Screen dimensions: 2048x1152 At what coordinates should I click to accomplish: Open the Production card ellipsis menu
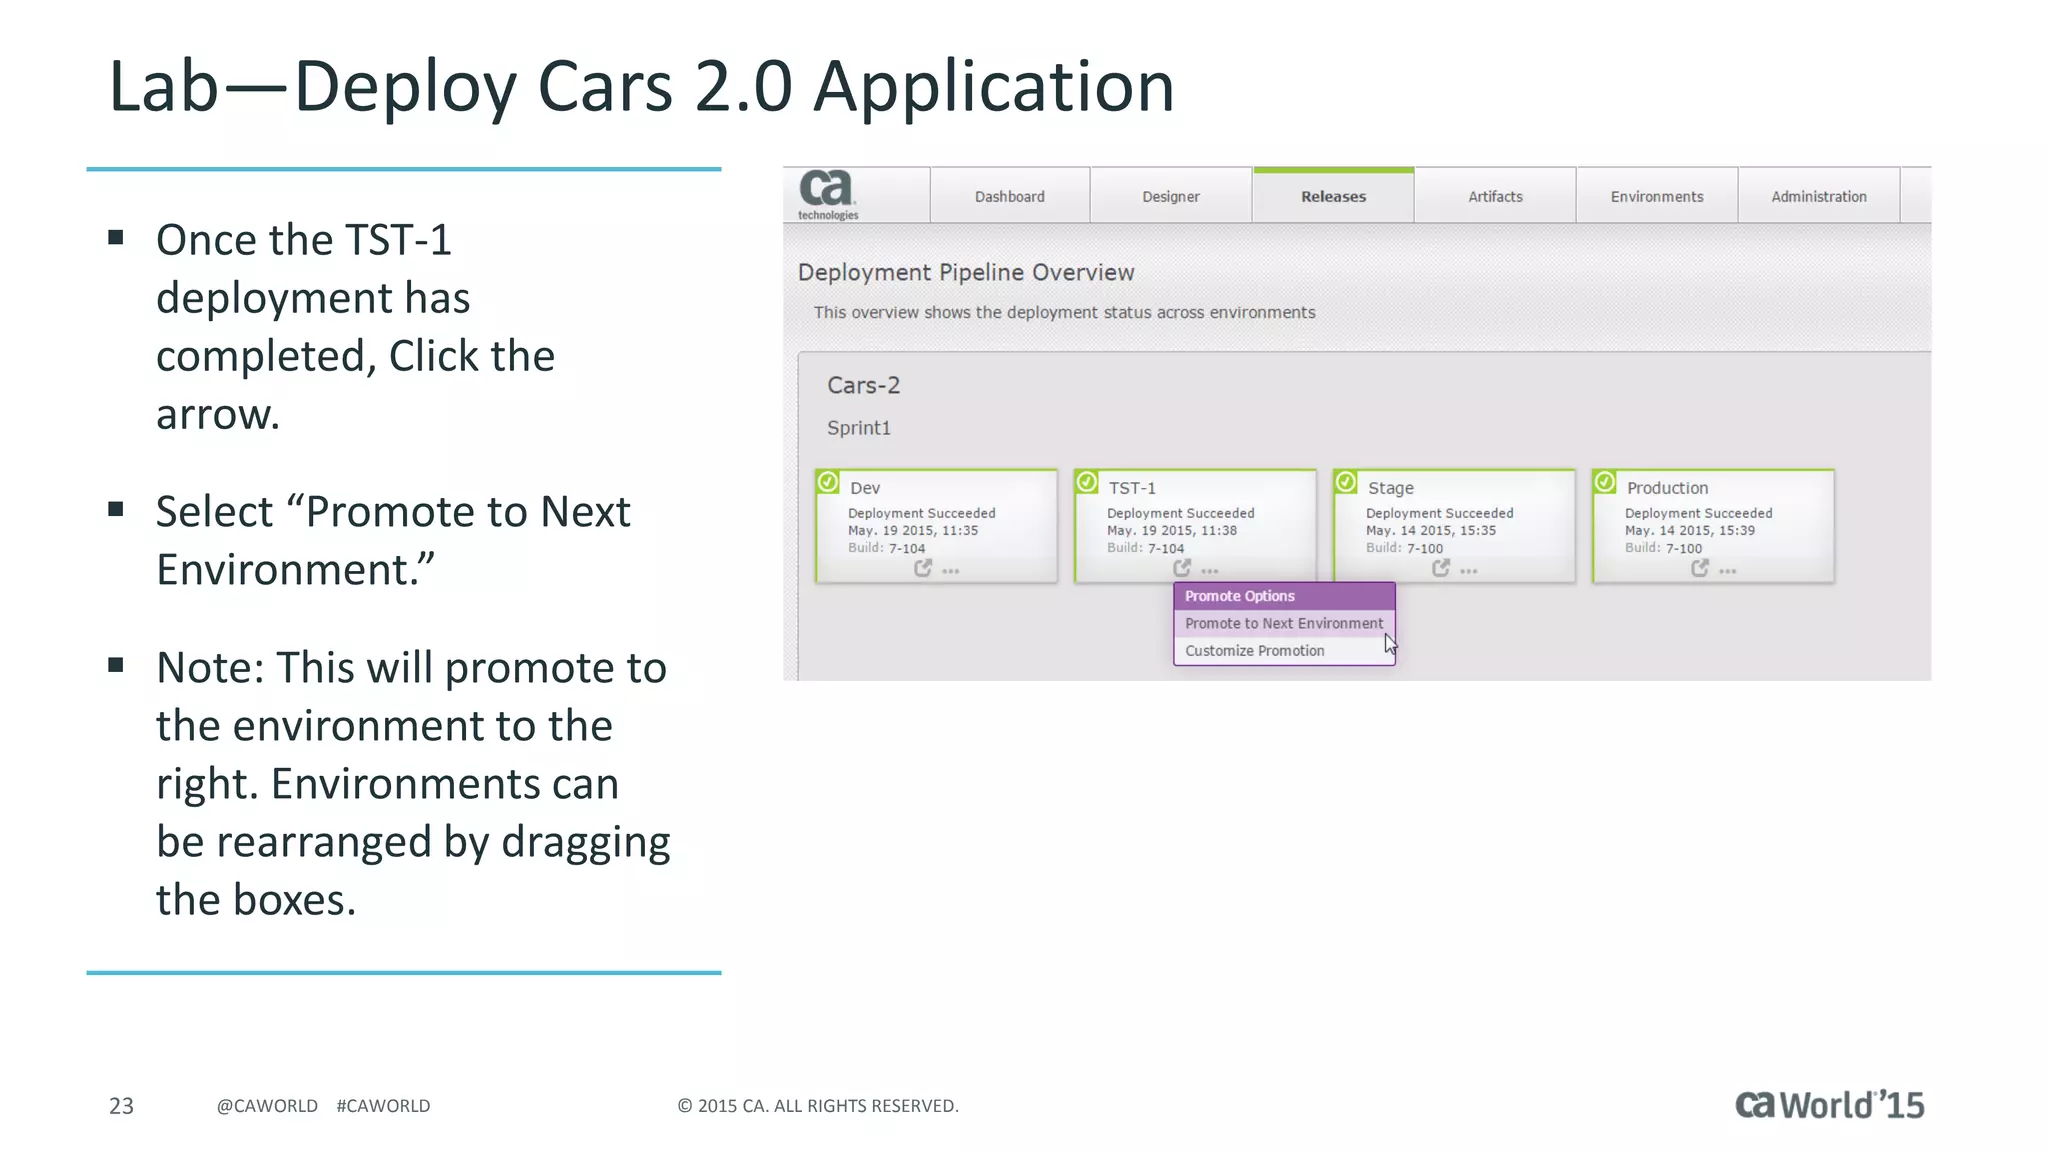click(x=1728, y=572)
